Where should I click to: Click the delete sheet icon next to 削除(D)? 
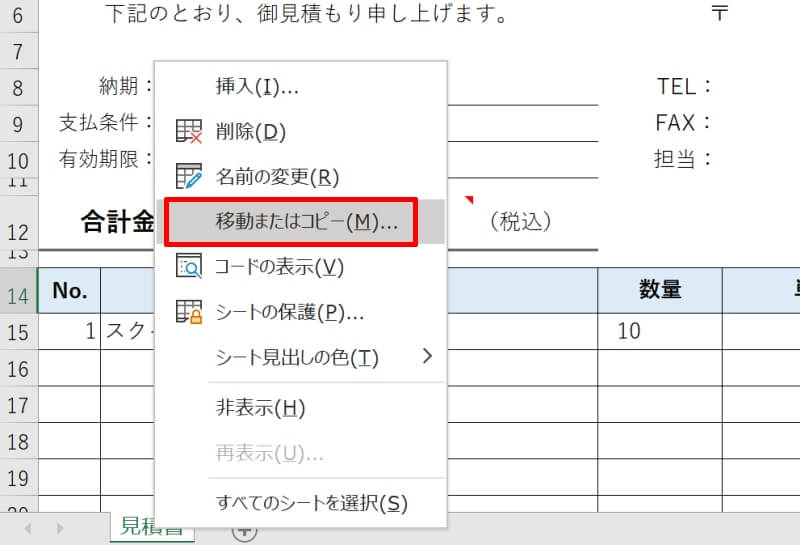(x=189, y=132)
